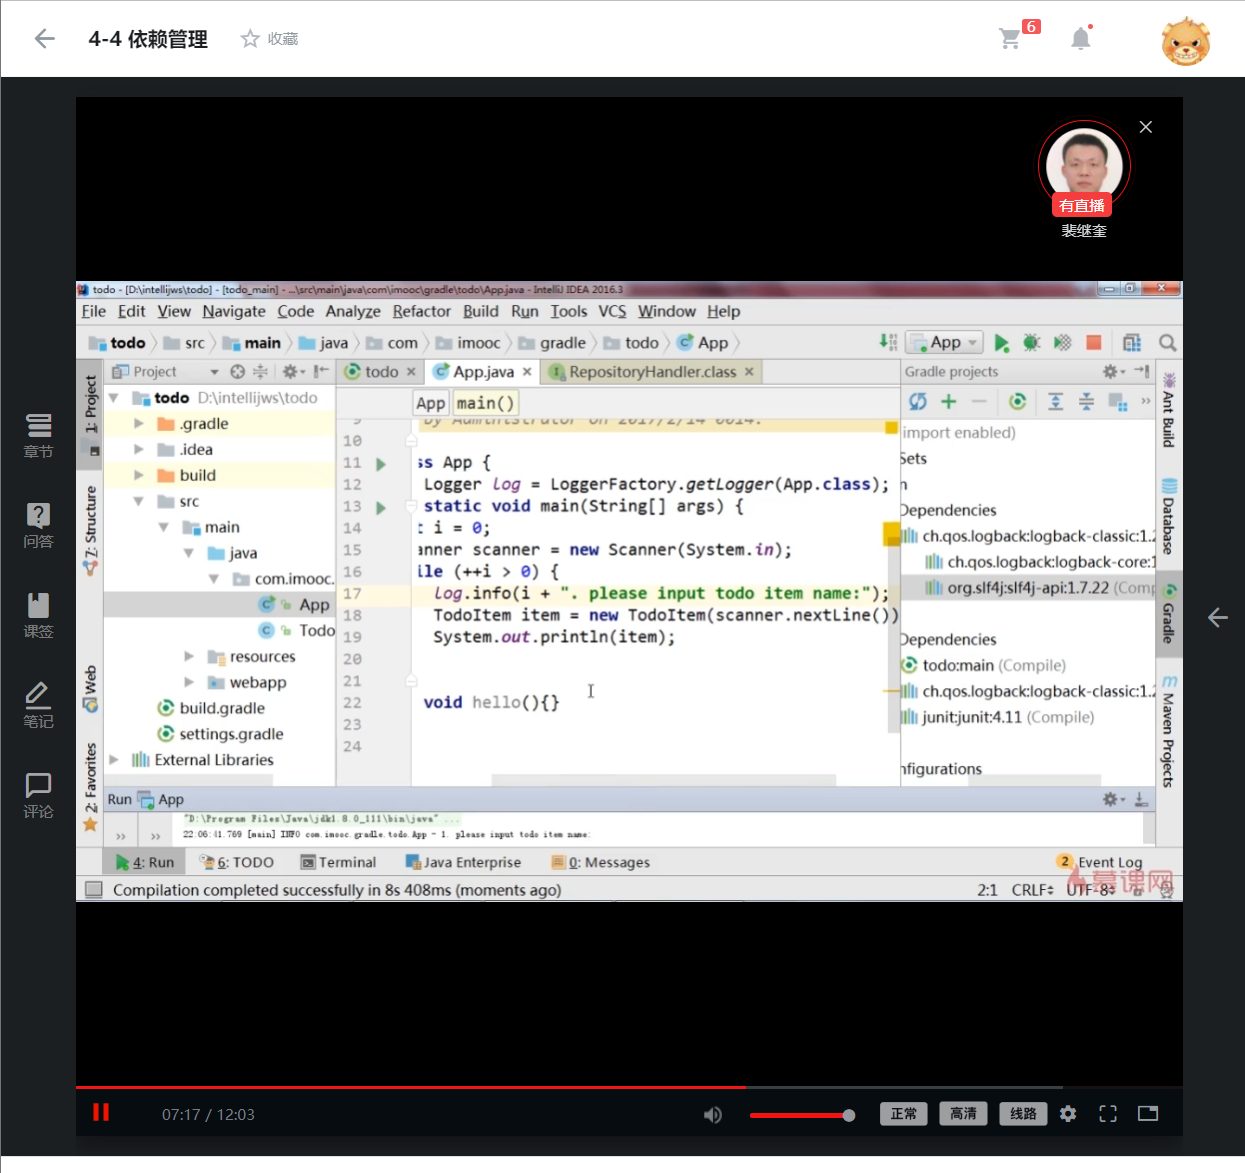Screen dimensions: 1245x1173
Task: Adjust the volume slider
Action: pyautogui.click(x=802, y=1115)
